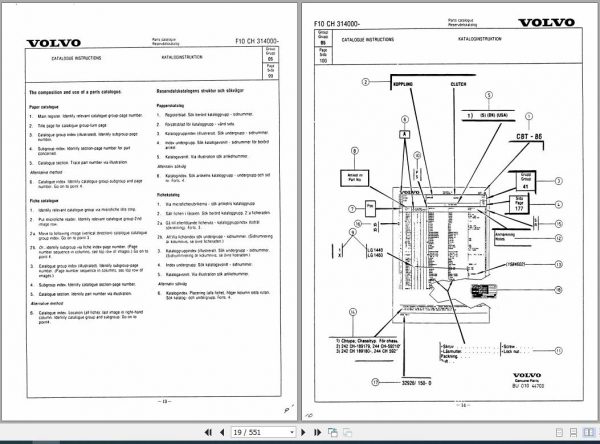Click 'CBT - 86' label in the diagram
This screenshot has width=600, height=444.
click(x=529, y=136)
